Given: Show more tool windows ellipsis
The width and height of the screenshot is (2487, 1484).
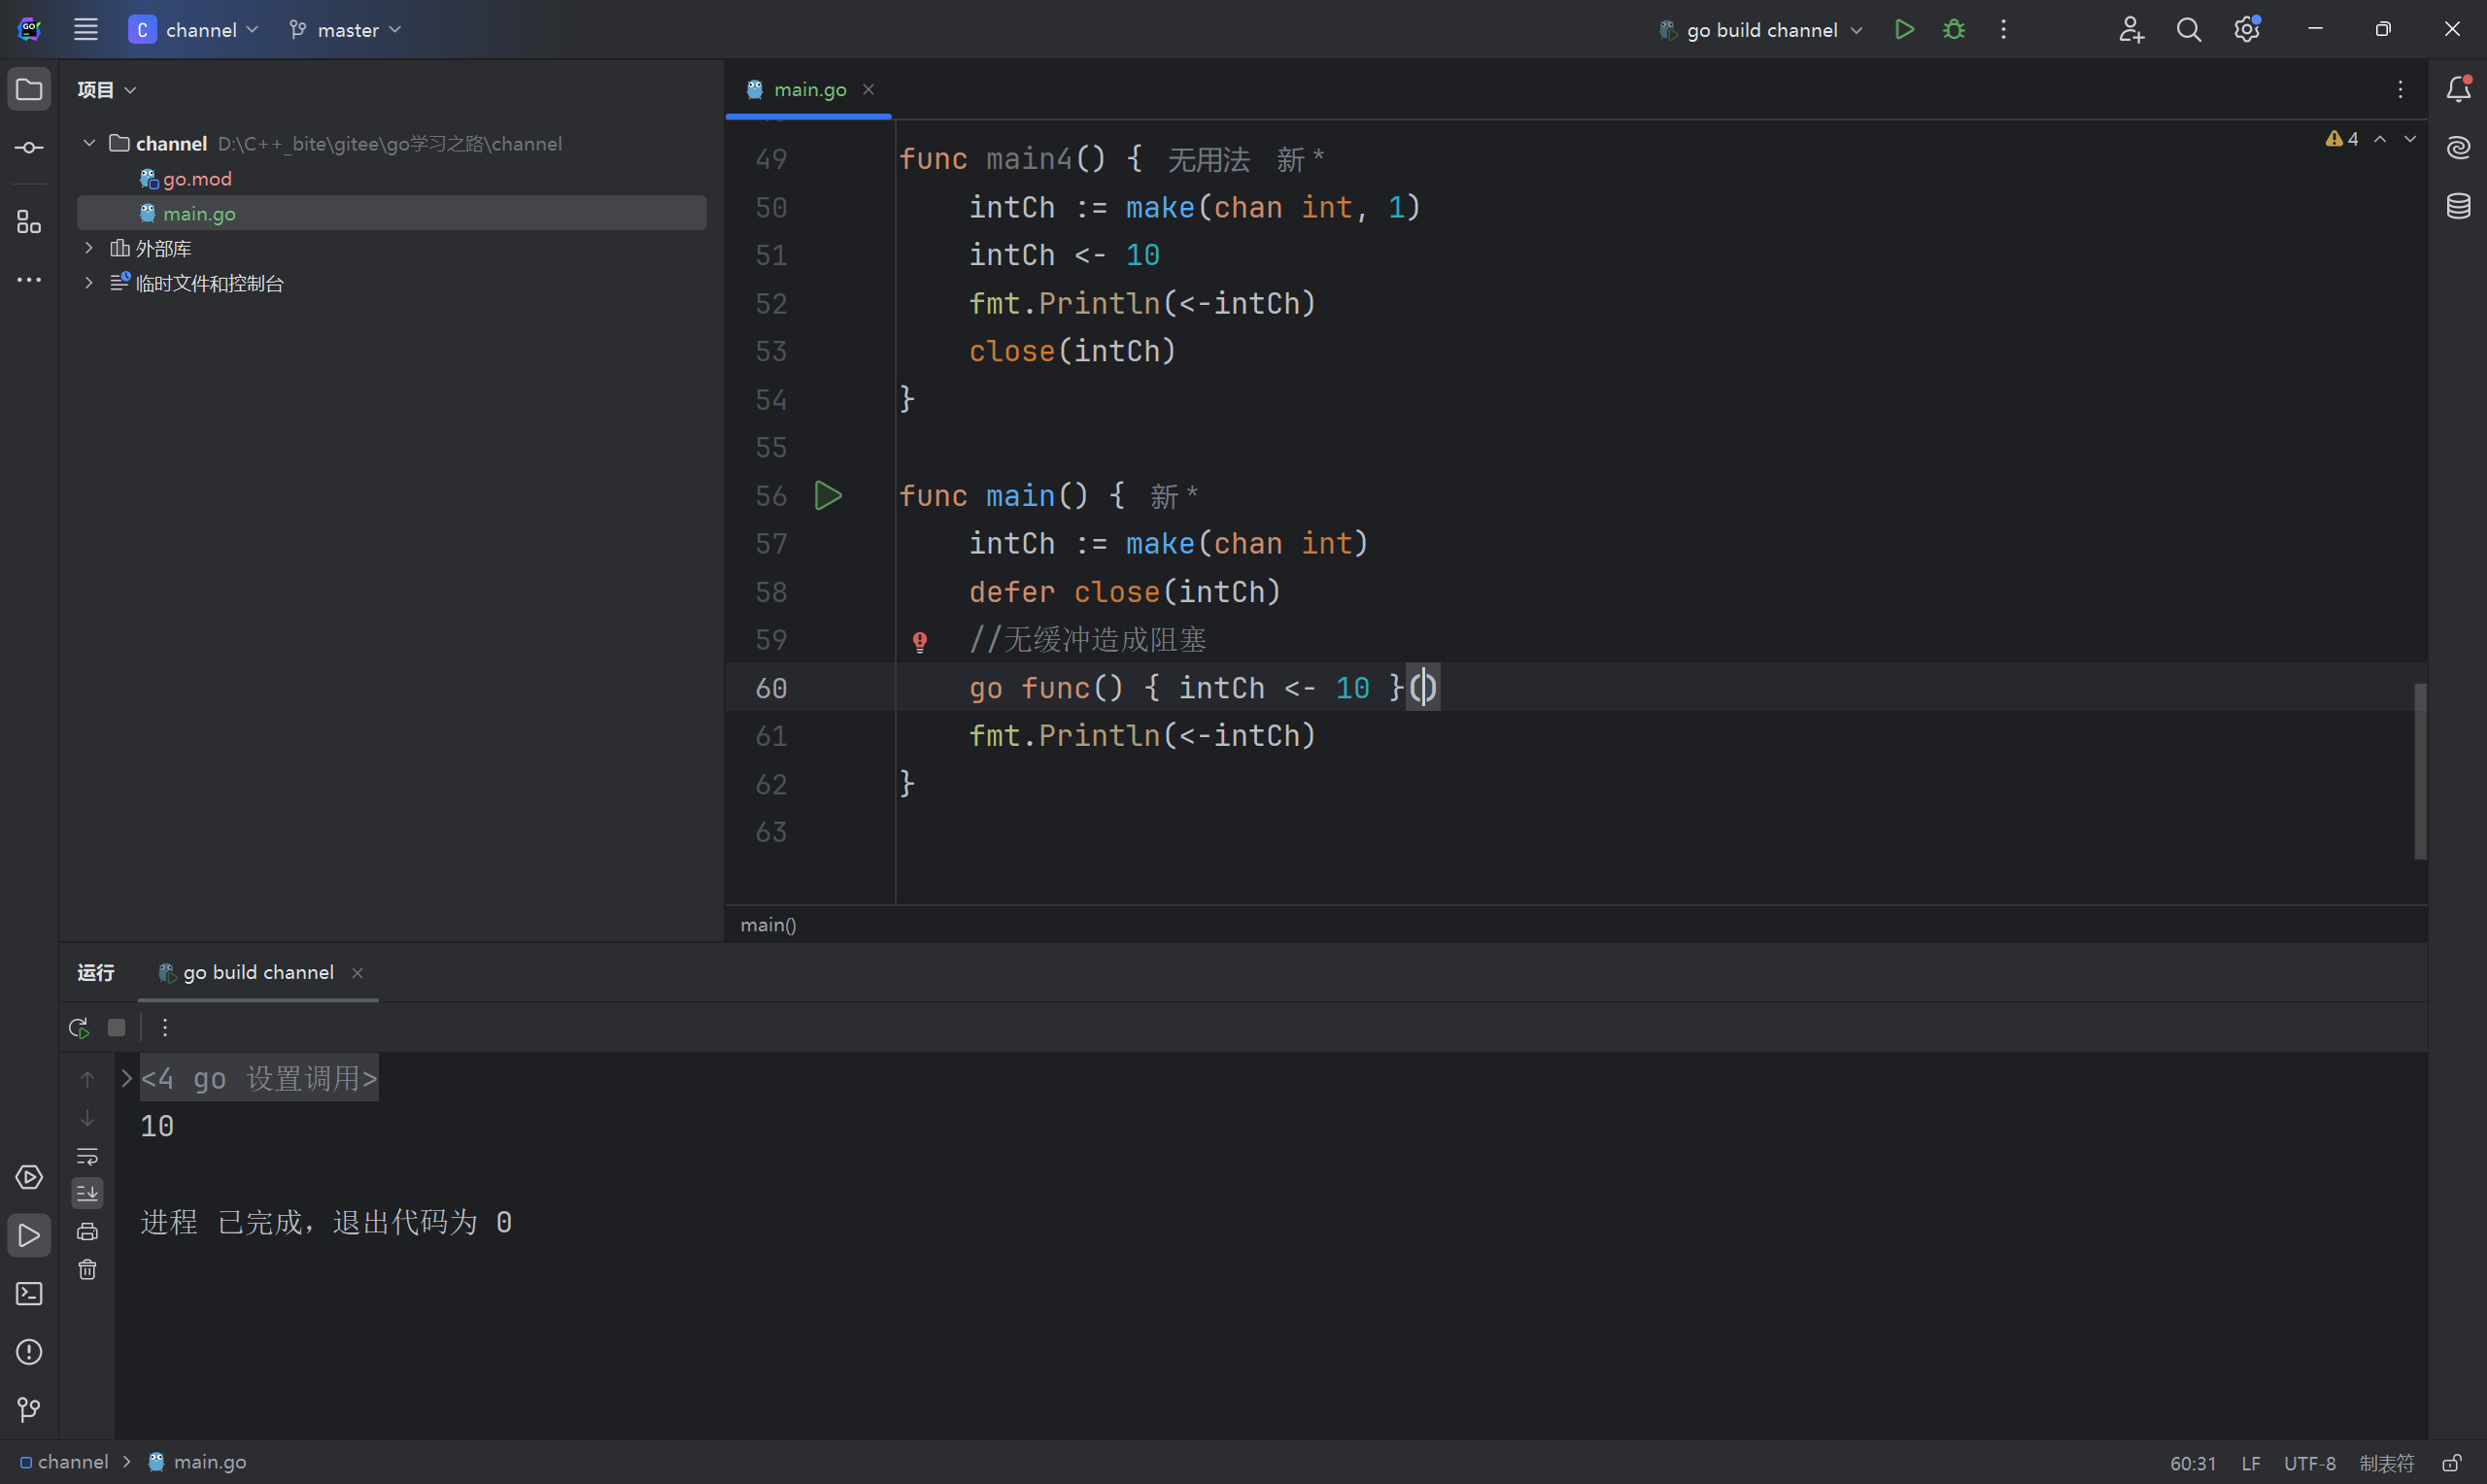Looking at the screenshot, I should point(29,280).
